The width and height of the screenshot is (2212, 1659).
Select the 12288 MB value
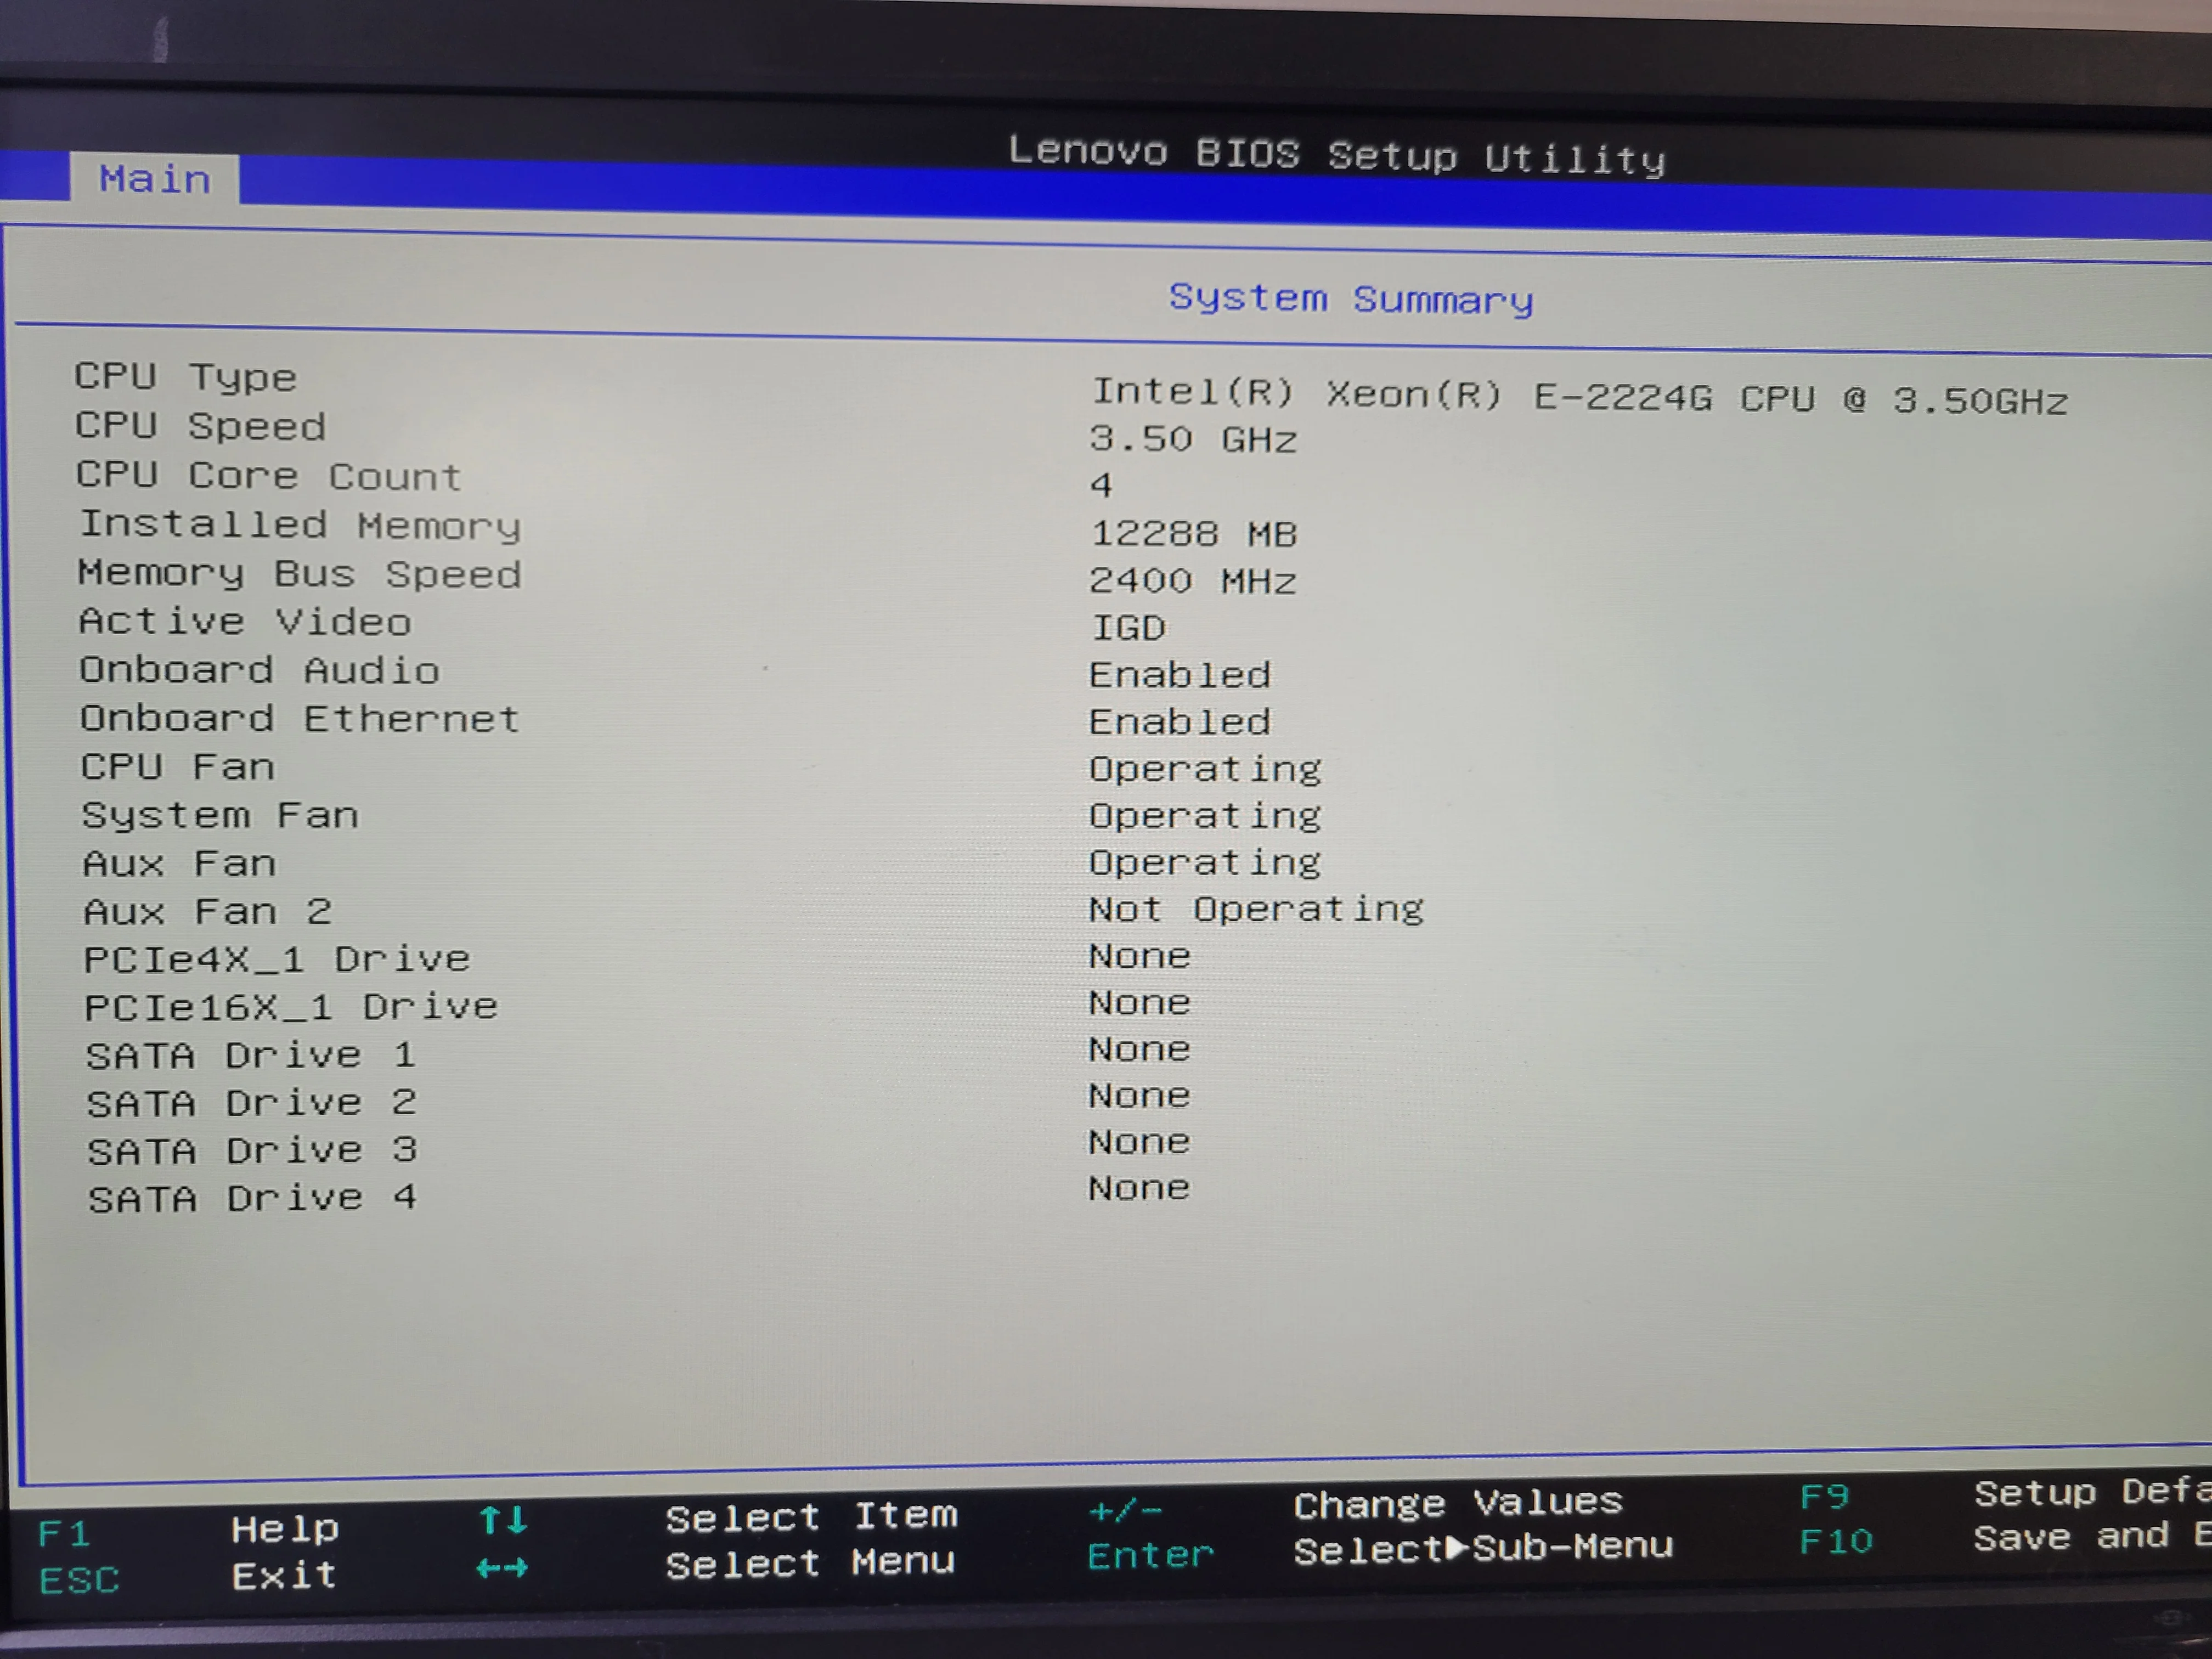pyautogui.click(x=1194, y=533)
